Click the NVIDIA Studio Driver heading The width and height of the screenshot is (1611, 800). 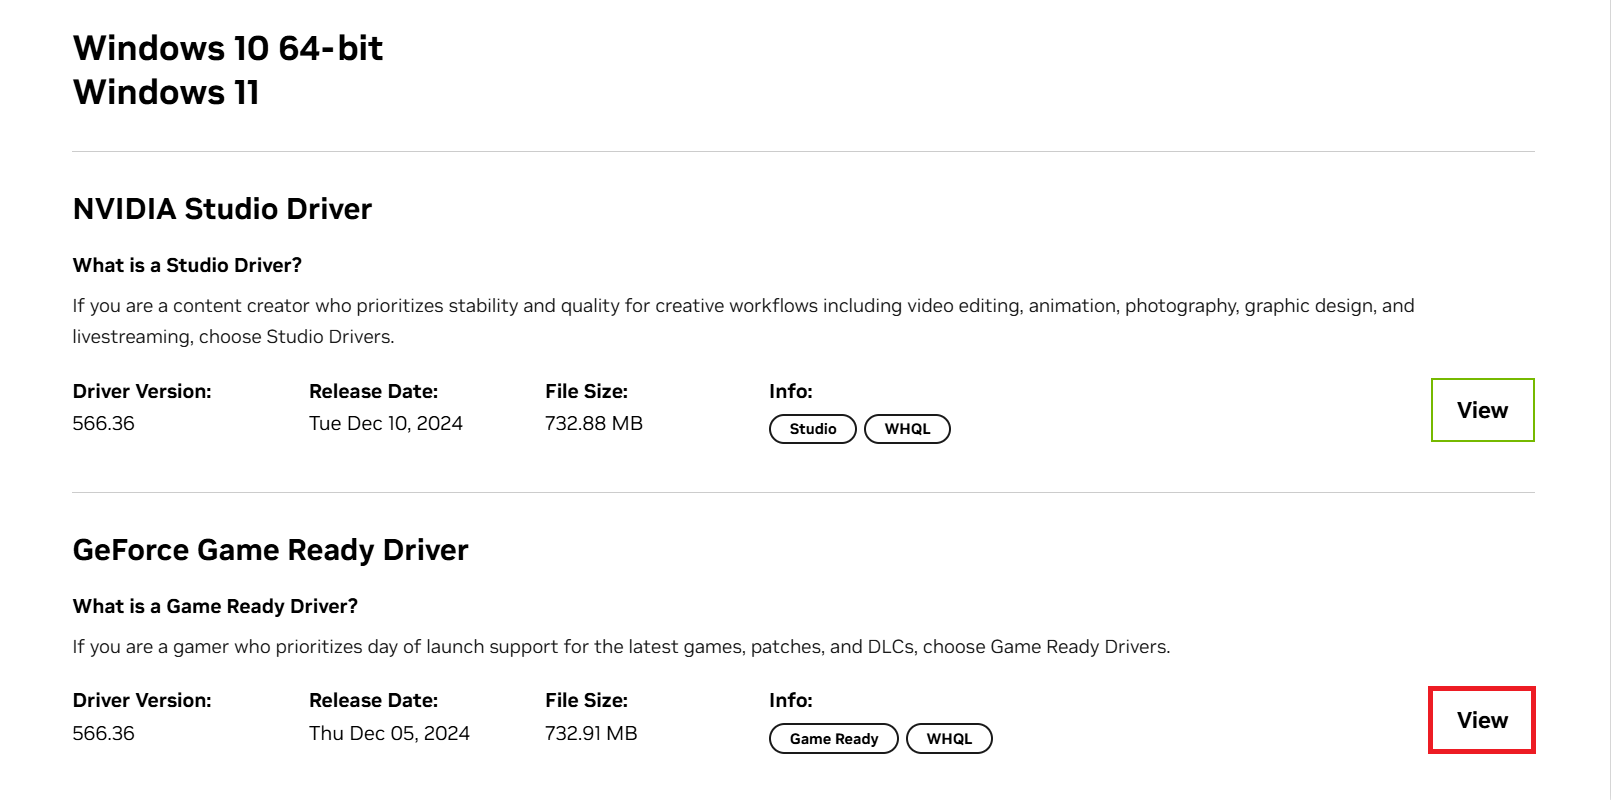pos(222,209)
